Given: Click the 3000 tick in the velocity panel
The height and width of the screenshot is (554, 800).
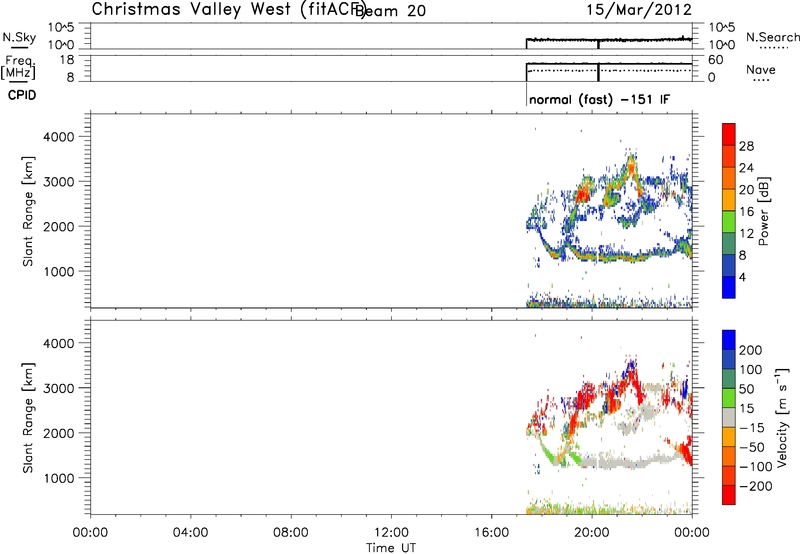Looking at the screenshot, I should coord(59,388).
